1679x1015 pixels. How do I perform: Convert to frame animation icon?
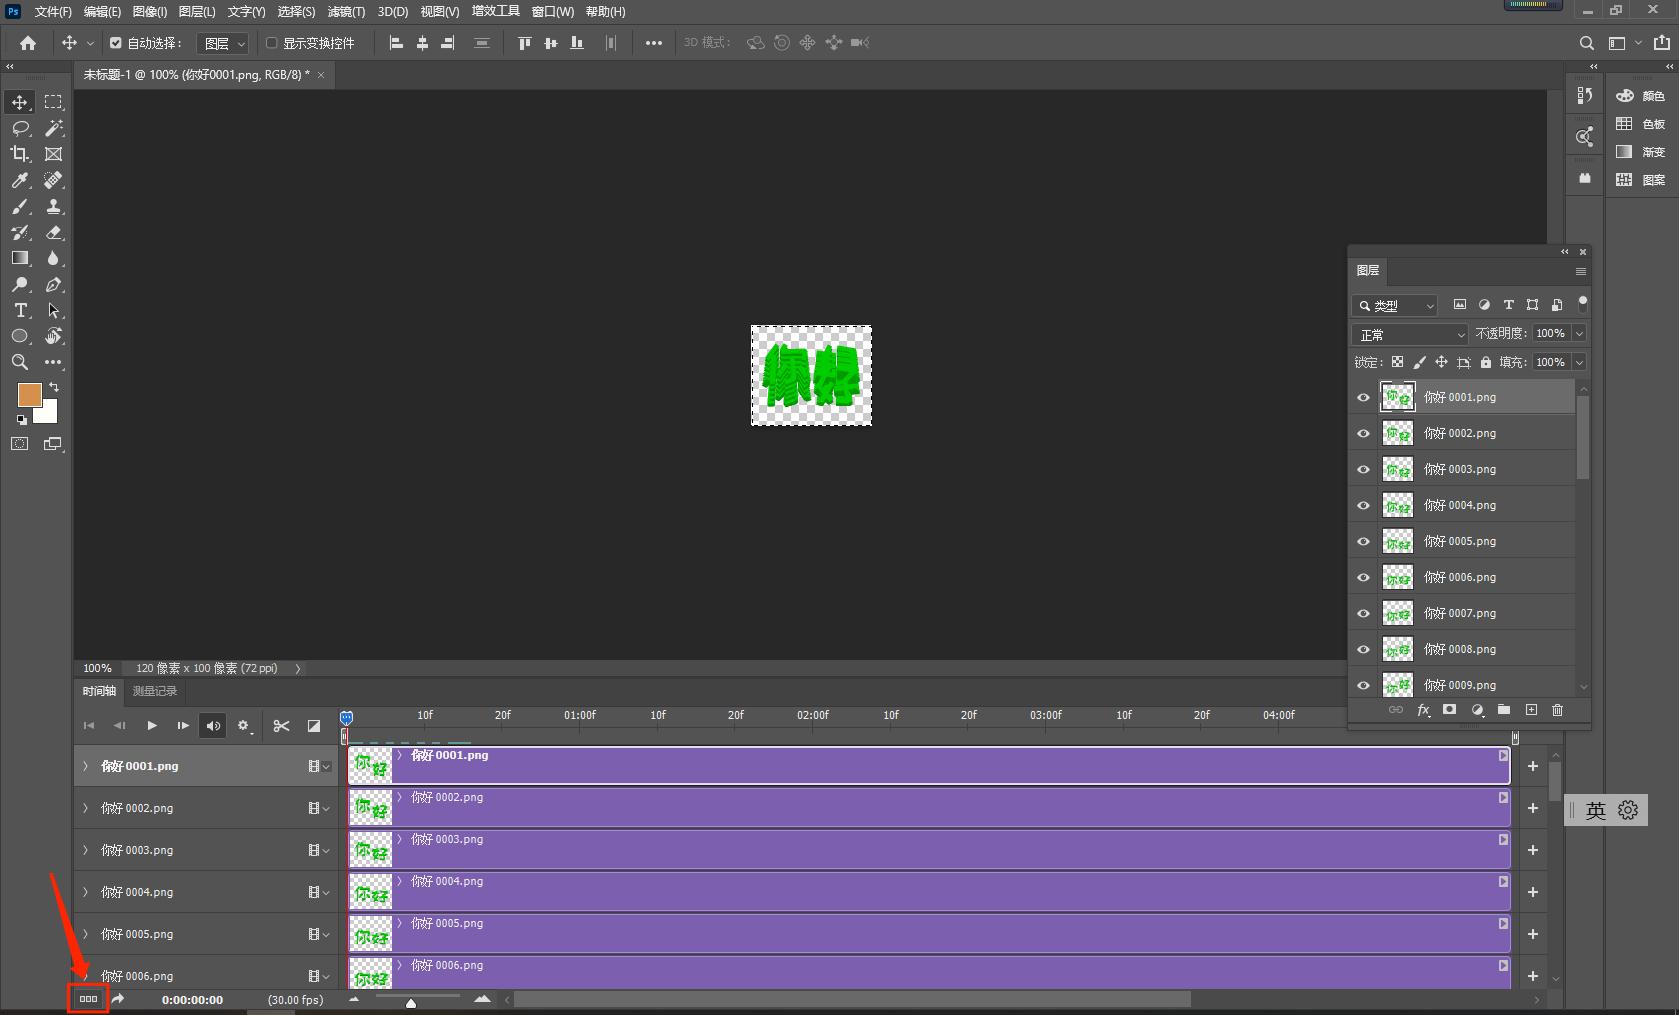point(88,999)
